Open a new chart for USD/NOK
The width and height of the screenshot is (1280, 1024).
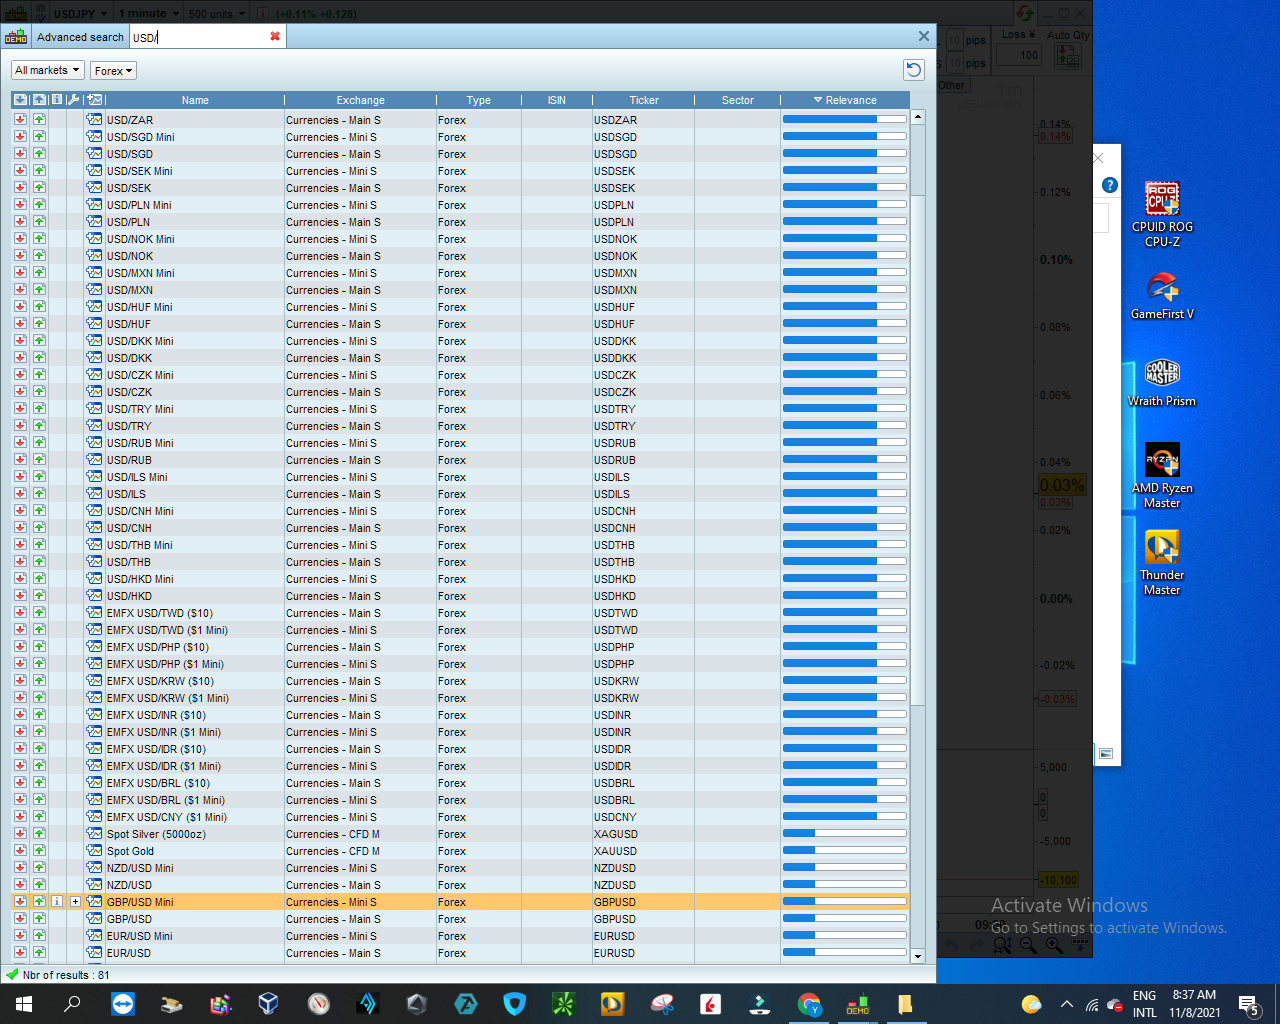[x=94, y=255]
